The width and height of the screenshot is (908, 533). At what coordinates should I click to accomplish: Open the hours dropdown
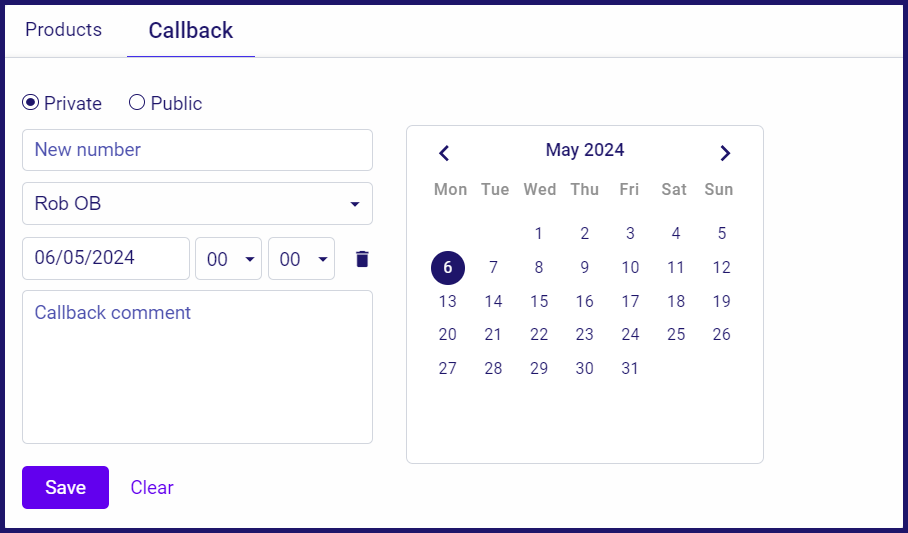(228, 258)
